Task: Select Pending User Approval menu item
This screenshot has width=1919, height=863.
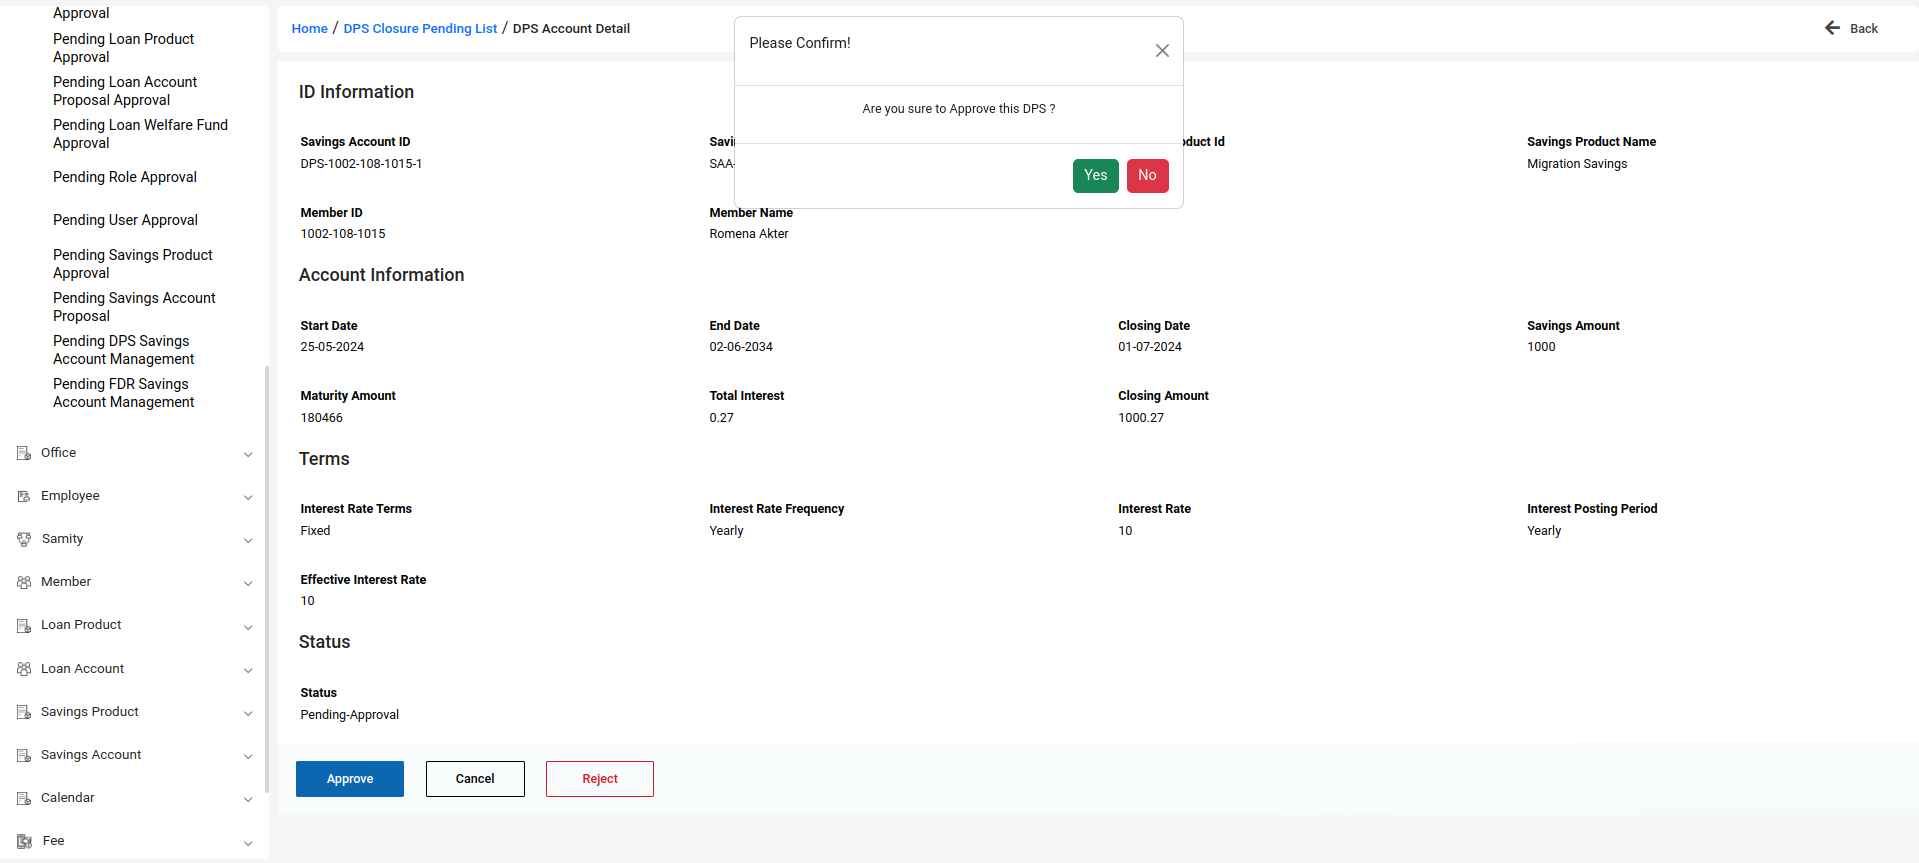Action: pos(125,220)
